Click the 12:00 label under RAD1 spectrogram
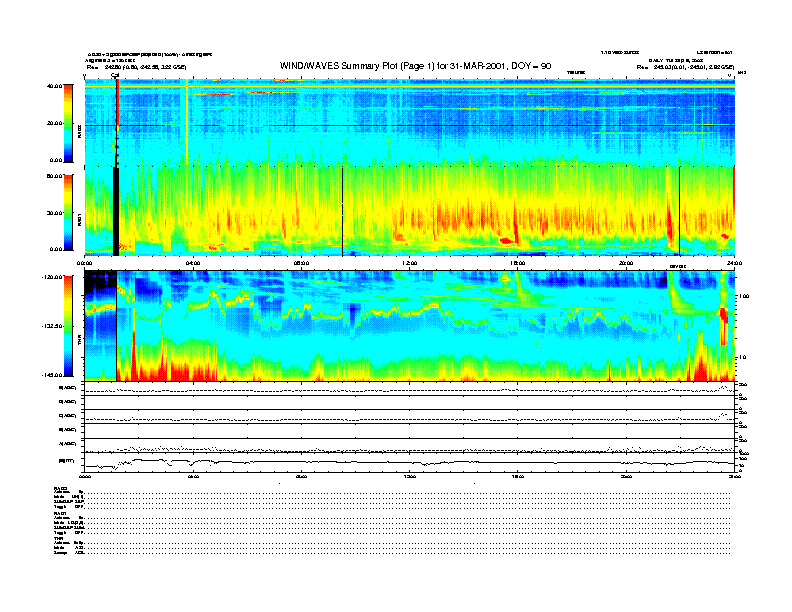This screenshot has height=612, width=792. 410,263
